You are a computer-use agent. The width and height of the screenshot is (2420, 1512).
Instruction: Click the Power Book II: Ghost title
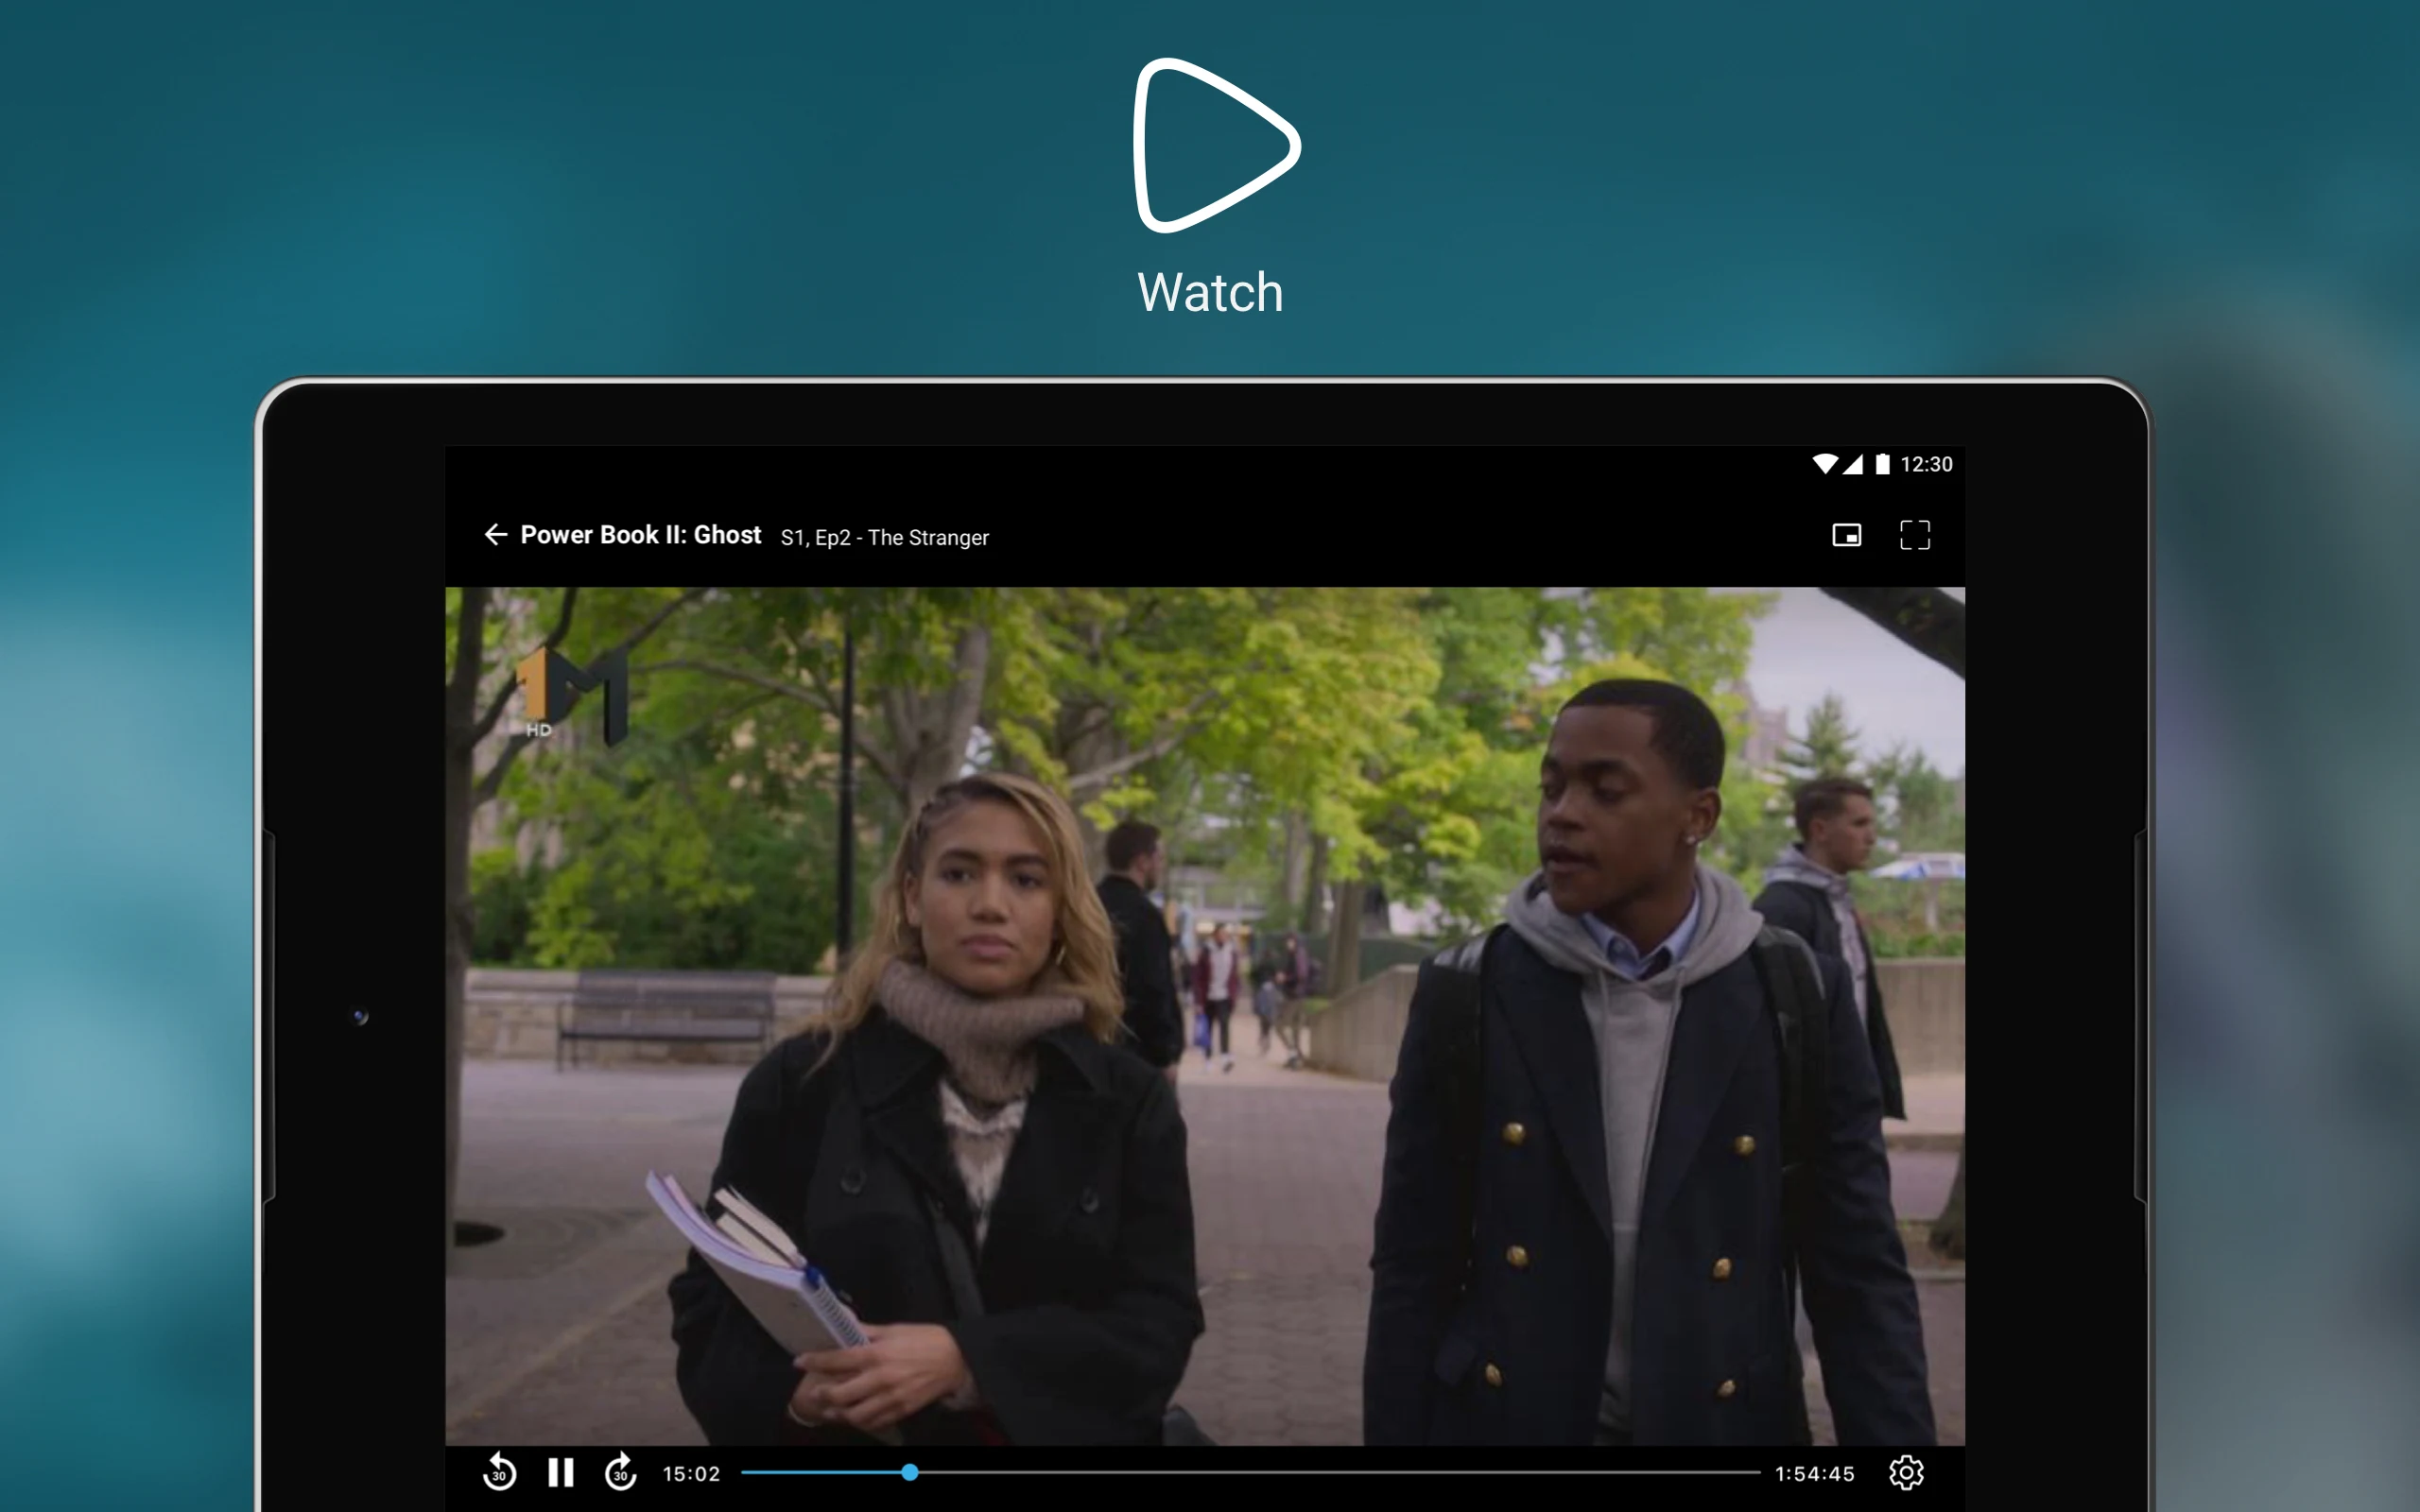[640, 535]
